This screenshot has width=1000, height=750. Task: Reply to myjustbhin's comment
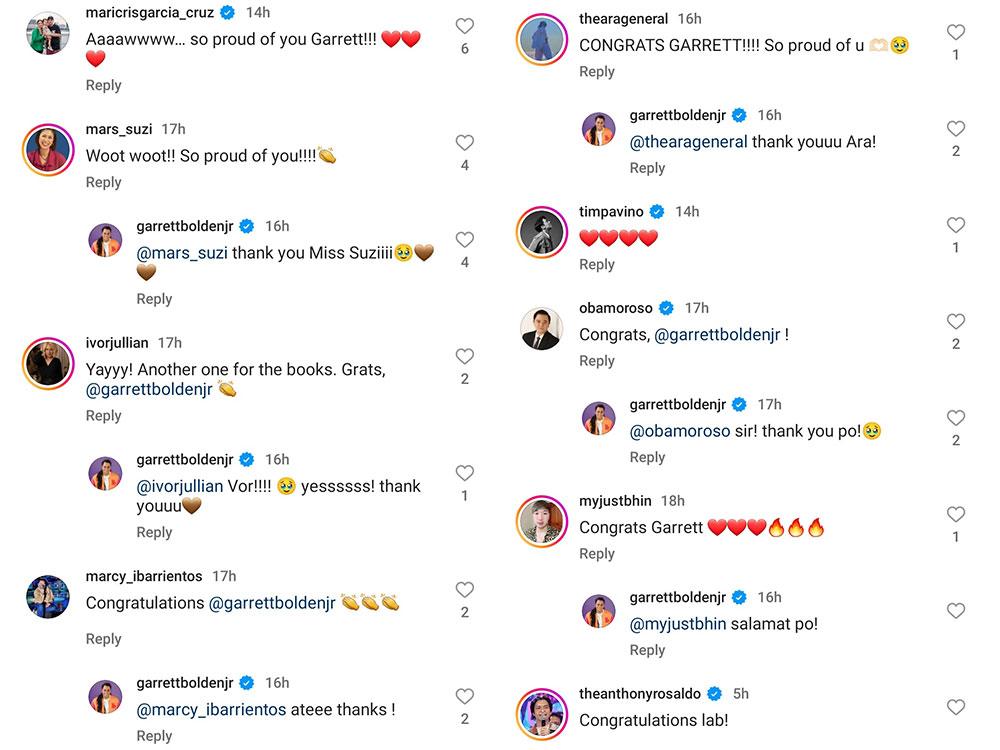pyautogui.click(x=597, y=553)
